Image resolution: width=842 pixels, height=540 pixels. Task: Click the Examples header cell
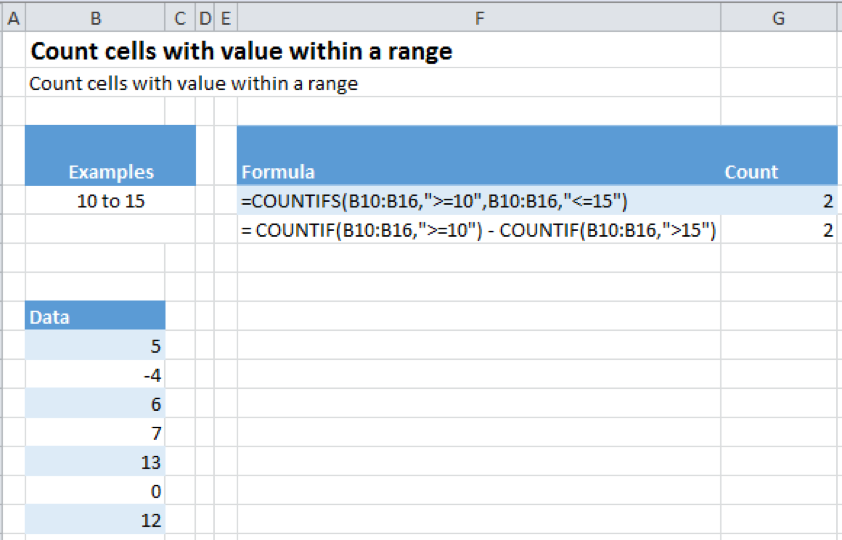coord(111,156)
